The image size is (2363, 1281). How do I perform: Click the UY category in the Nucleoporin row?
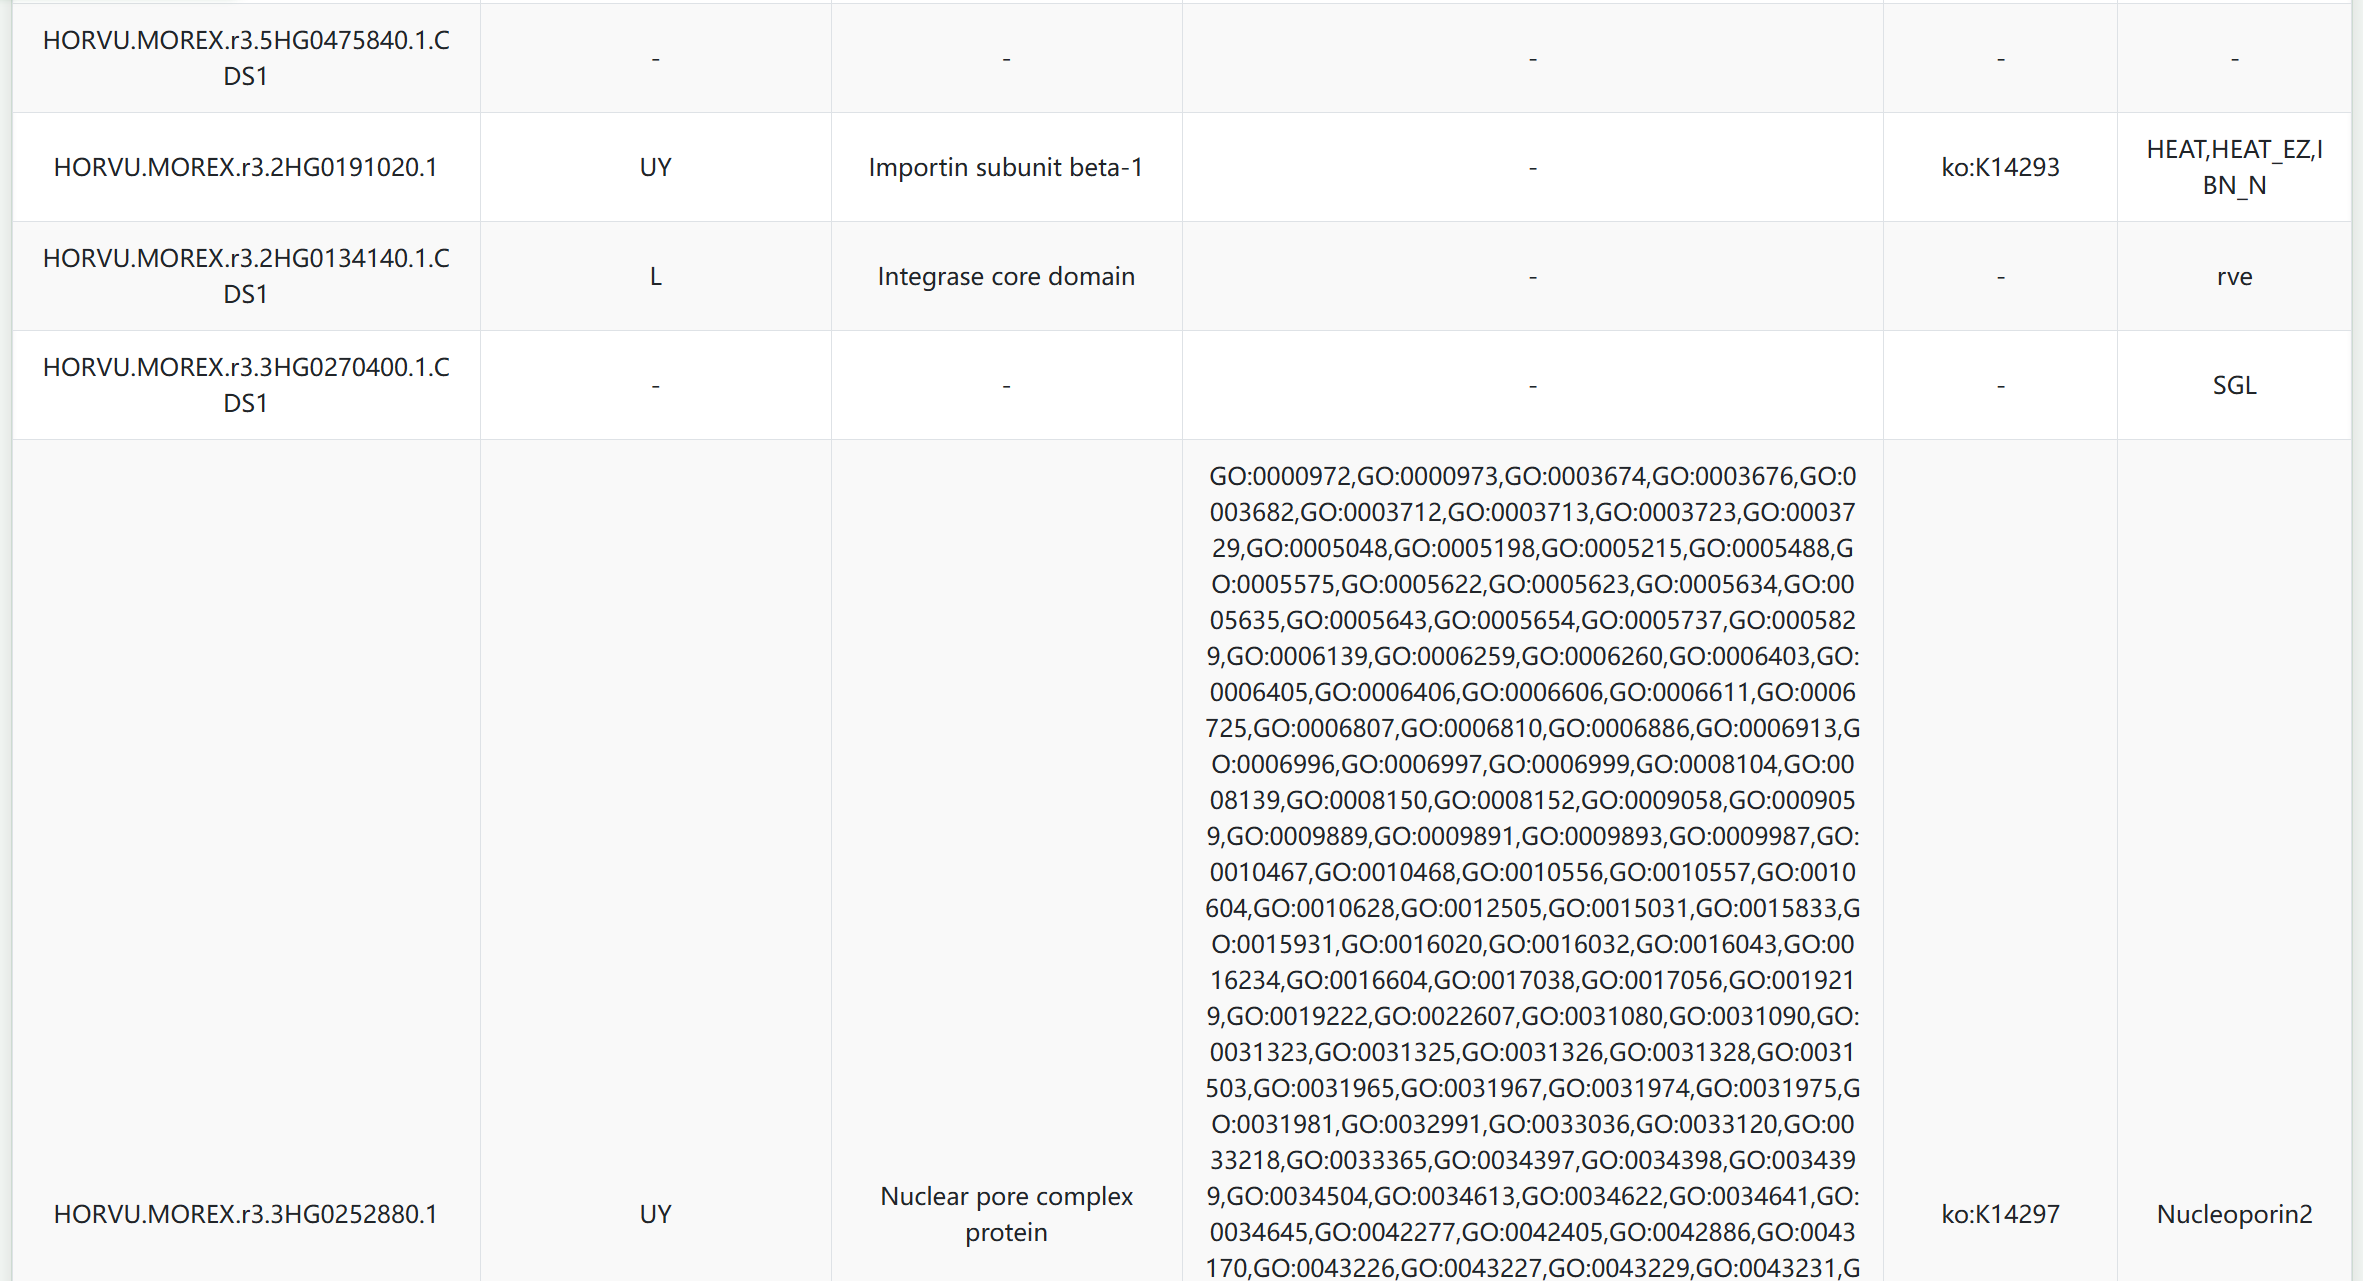click(x=656, y=1214)
